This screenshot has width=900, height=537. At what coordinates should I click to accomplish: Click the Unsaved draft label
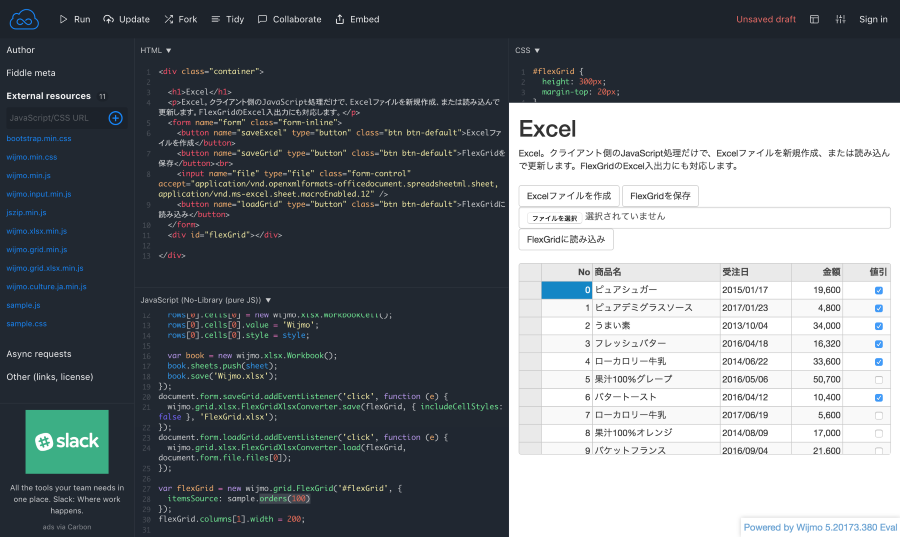[766, 20]
